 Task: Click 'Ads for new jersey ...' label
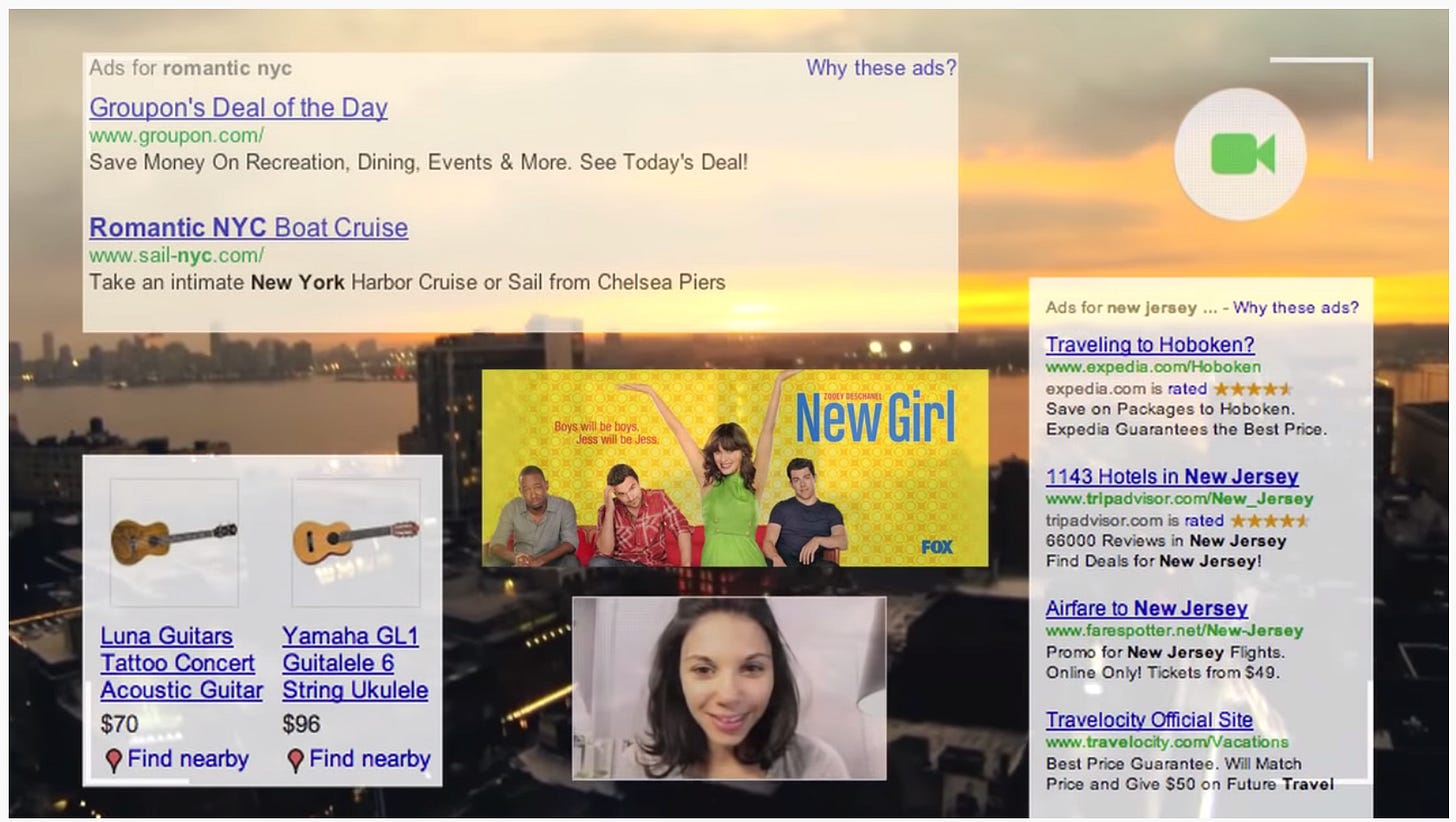pyautogui.click(x=1131, y=308)
